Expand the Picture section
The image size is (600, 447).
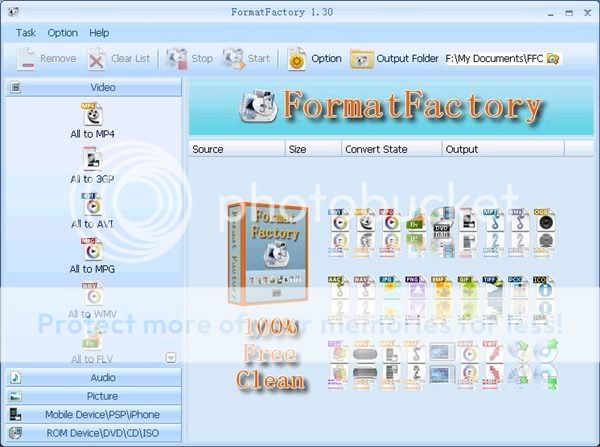tap(94, 396)
